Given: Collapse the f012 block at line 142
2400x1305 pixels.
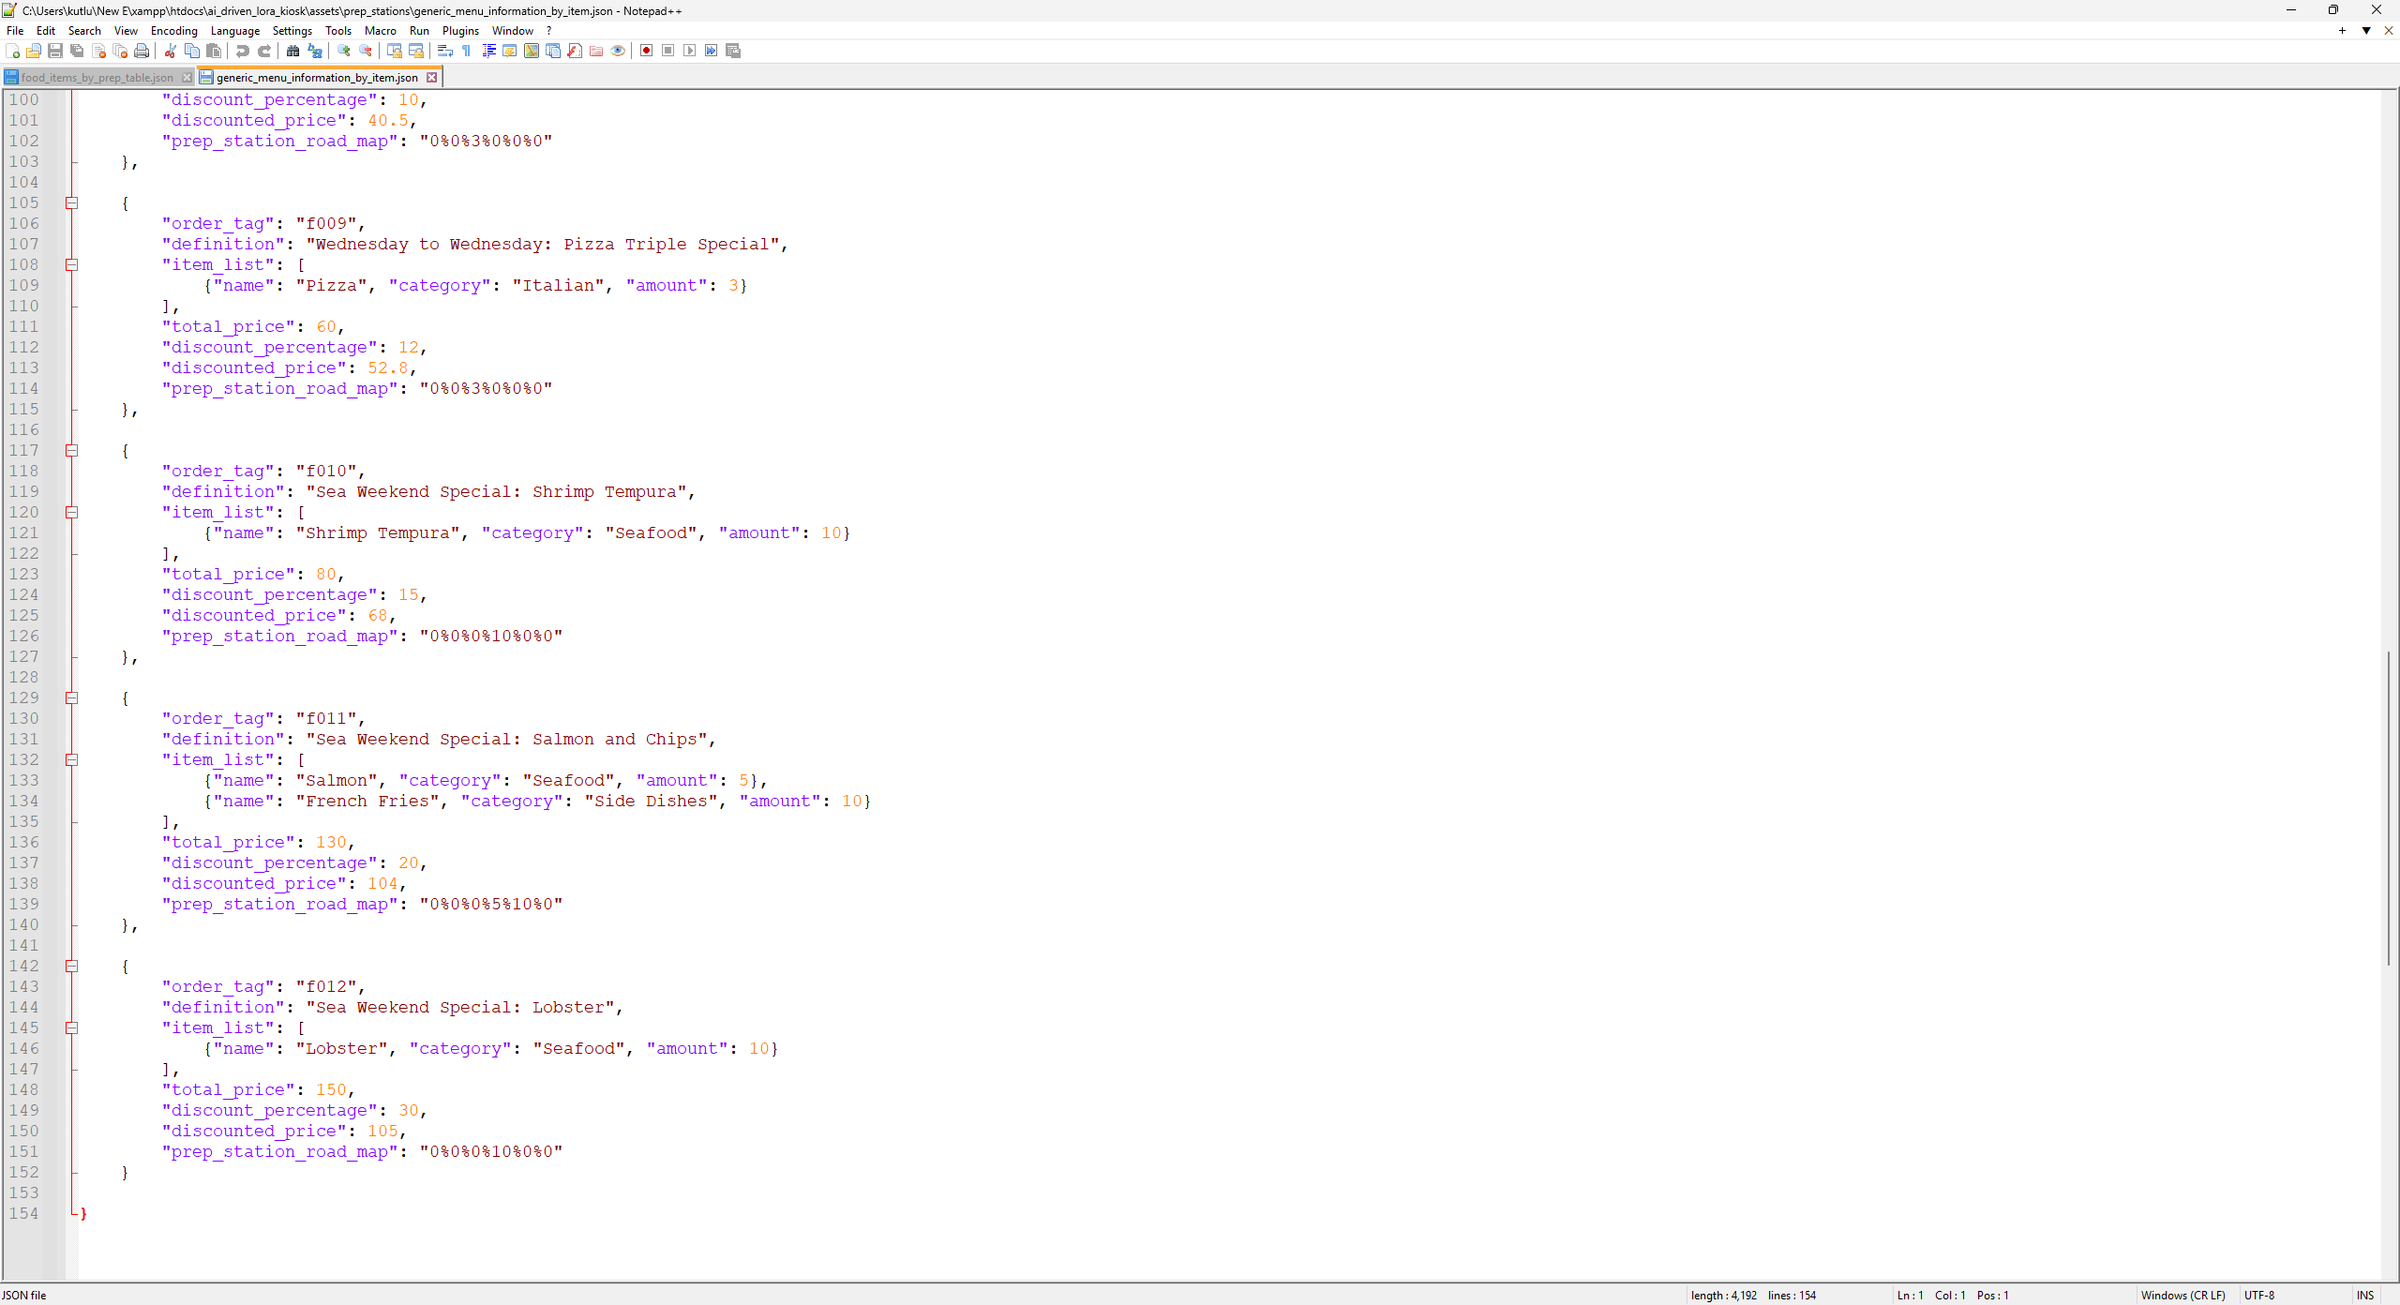Looking at the screenshot, I should pos(72,966).
